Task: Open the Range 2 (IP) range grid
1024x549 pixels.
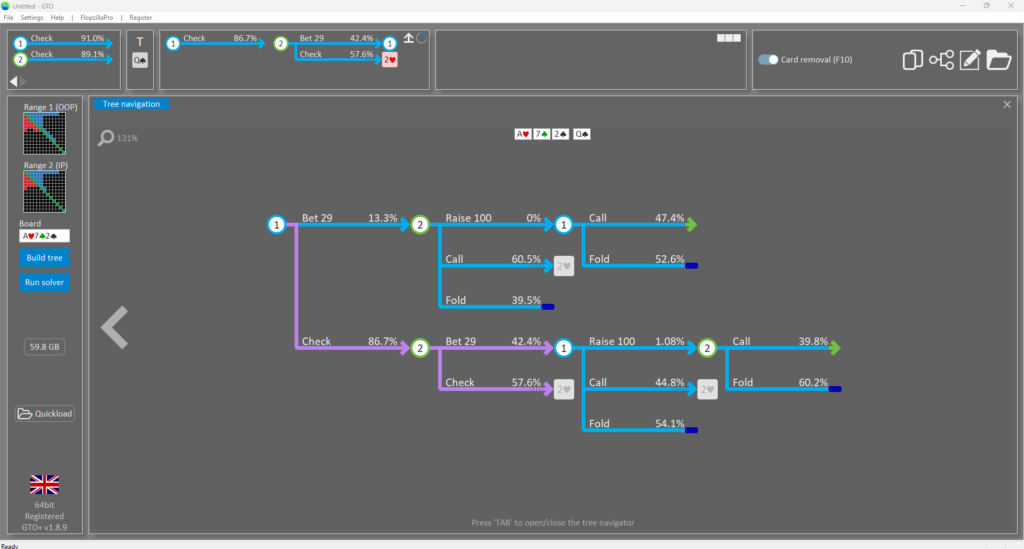Action: coord(44,191)
